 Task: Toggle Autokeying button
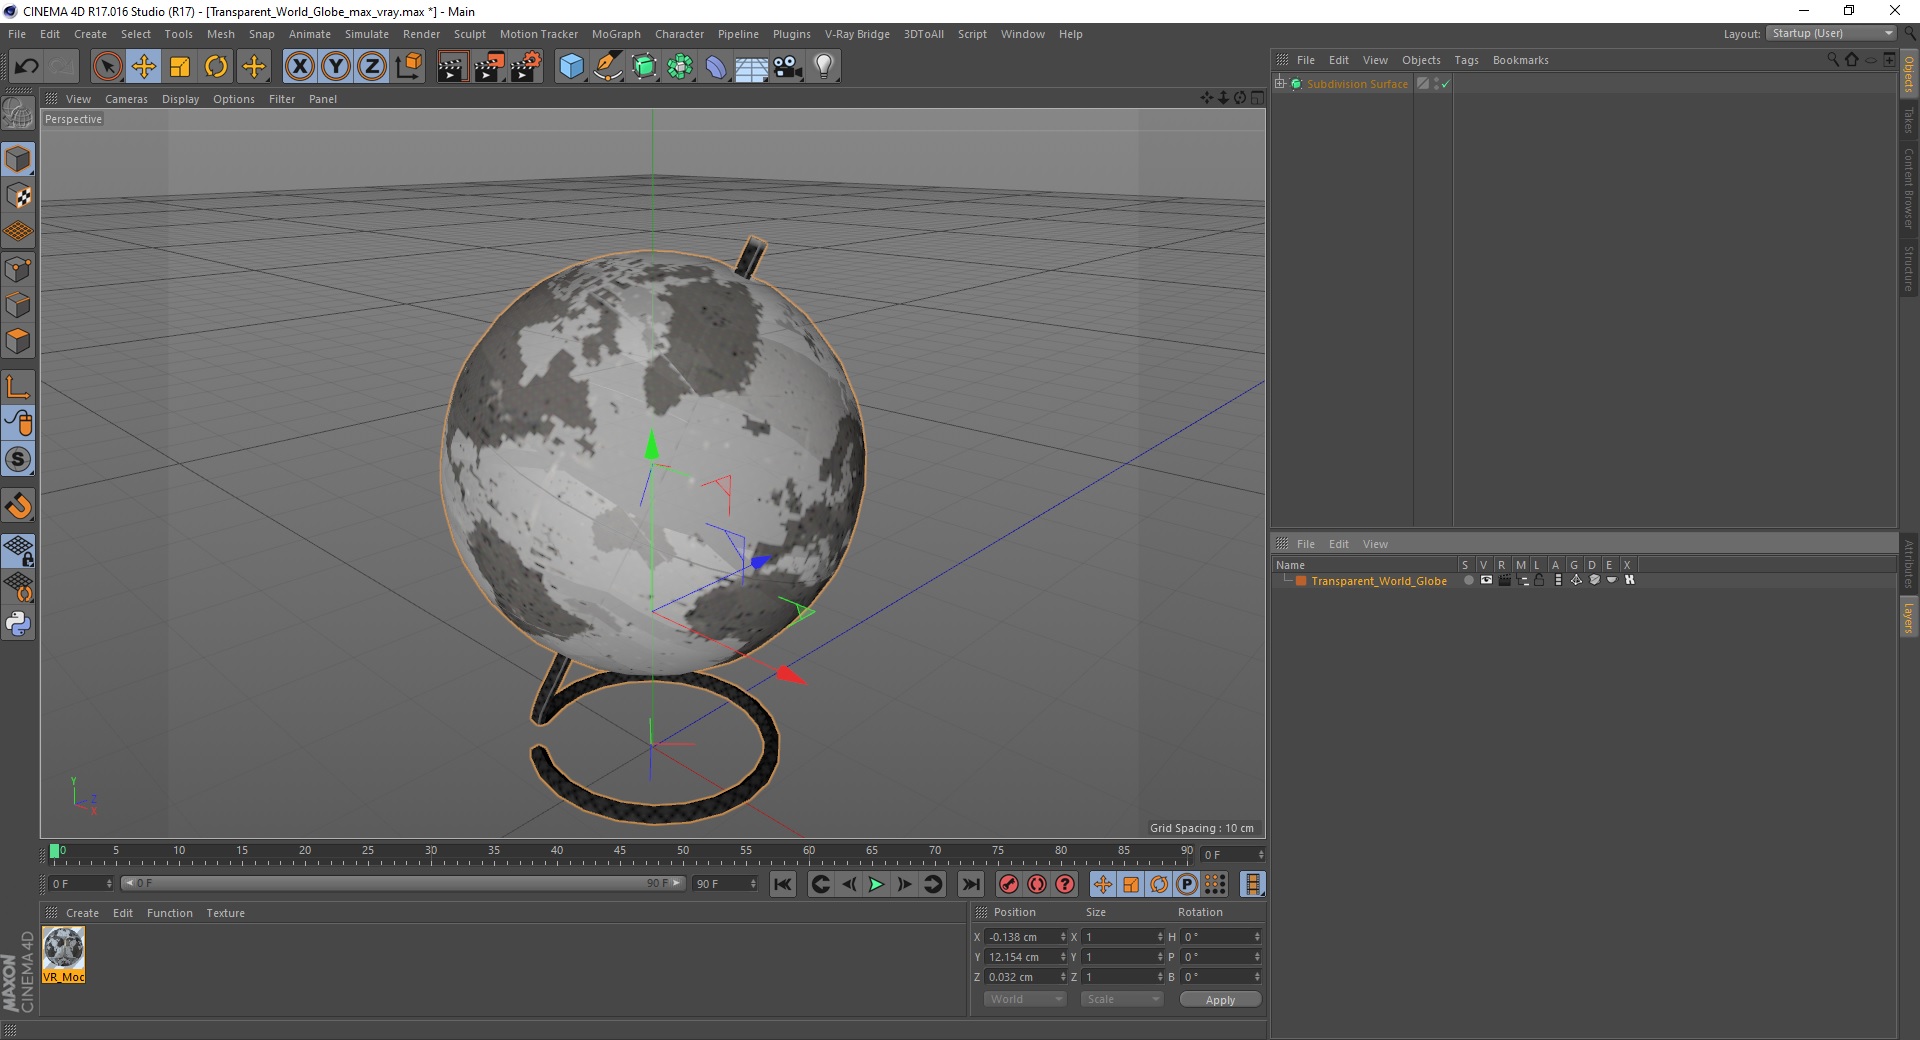coord(1037,884)
